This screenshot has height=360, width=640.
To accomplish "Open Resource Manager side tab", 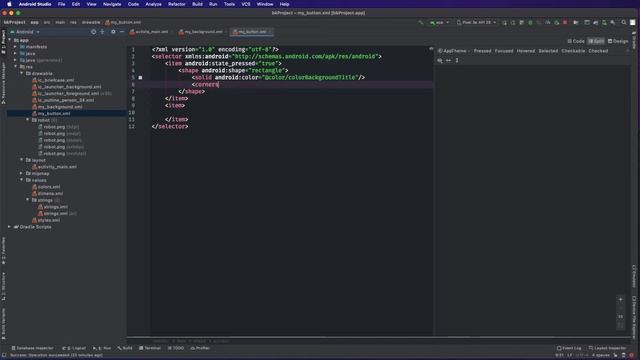I will 3,83.
